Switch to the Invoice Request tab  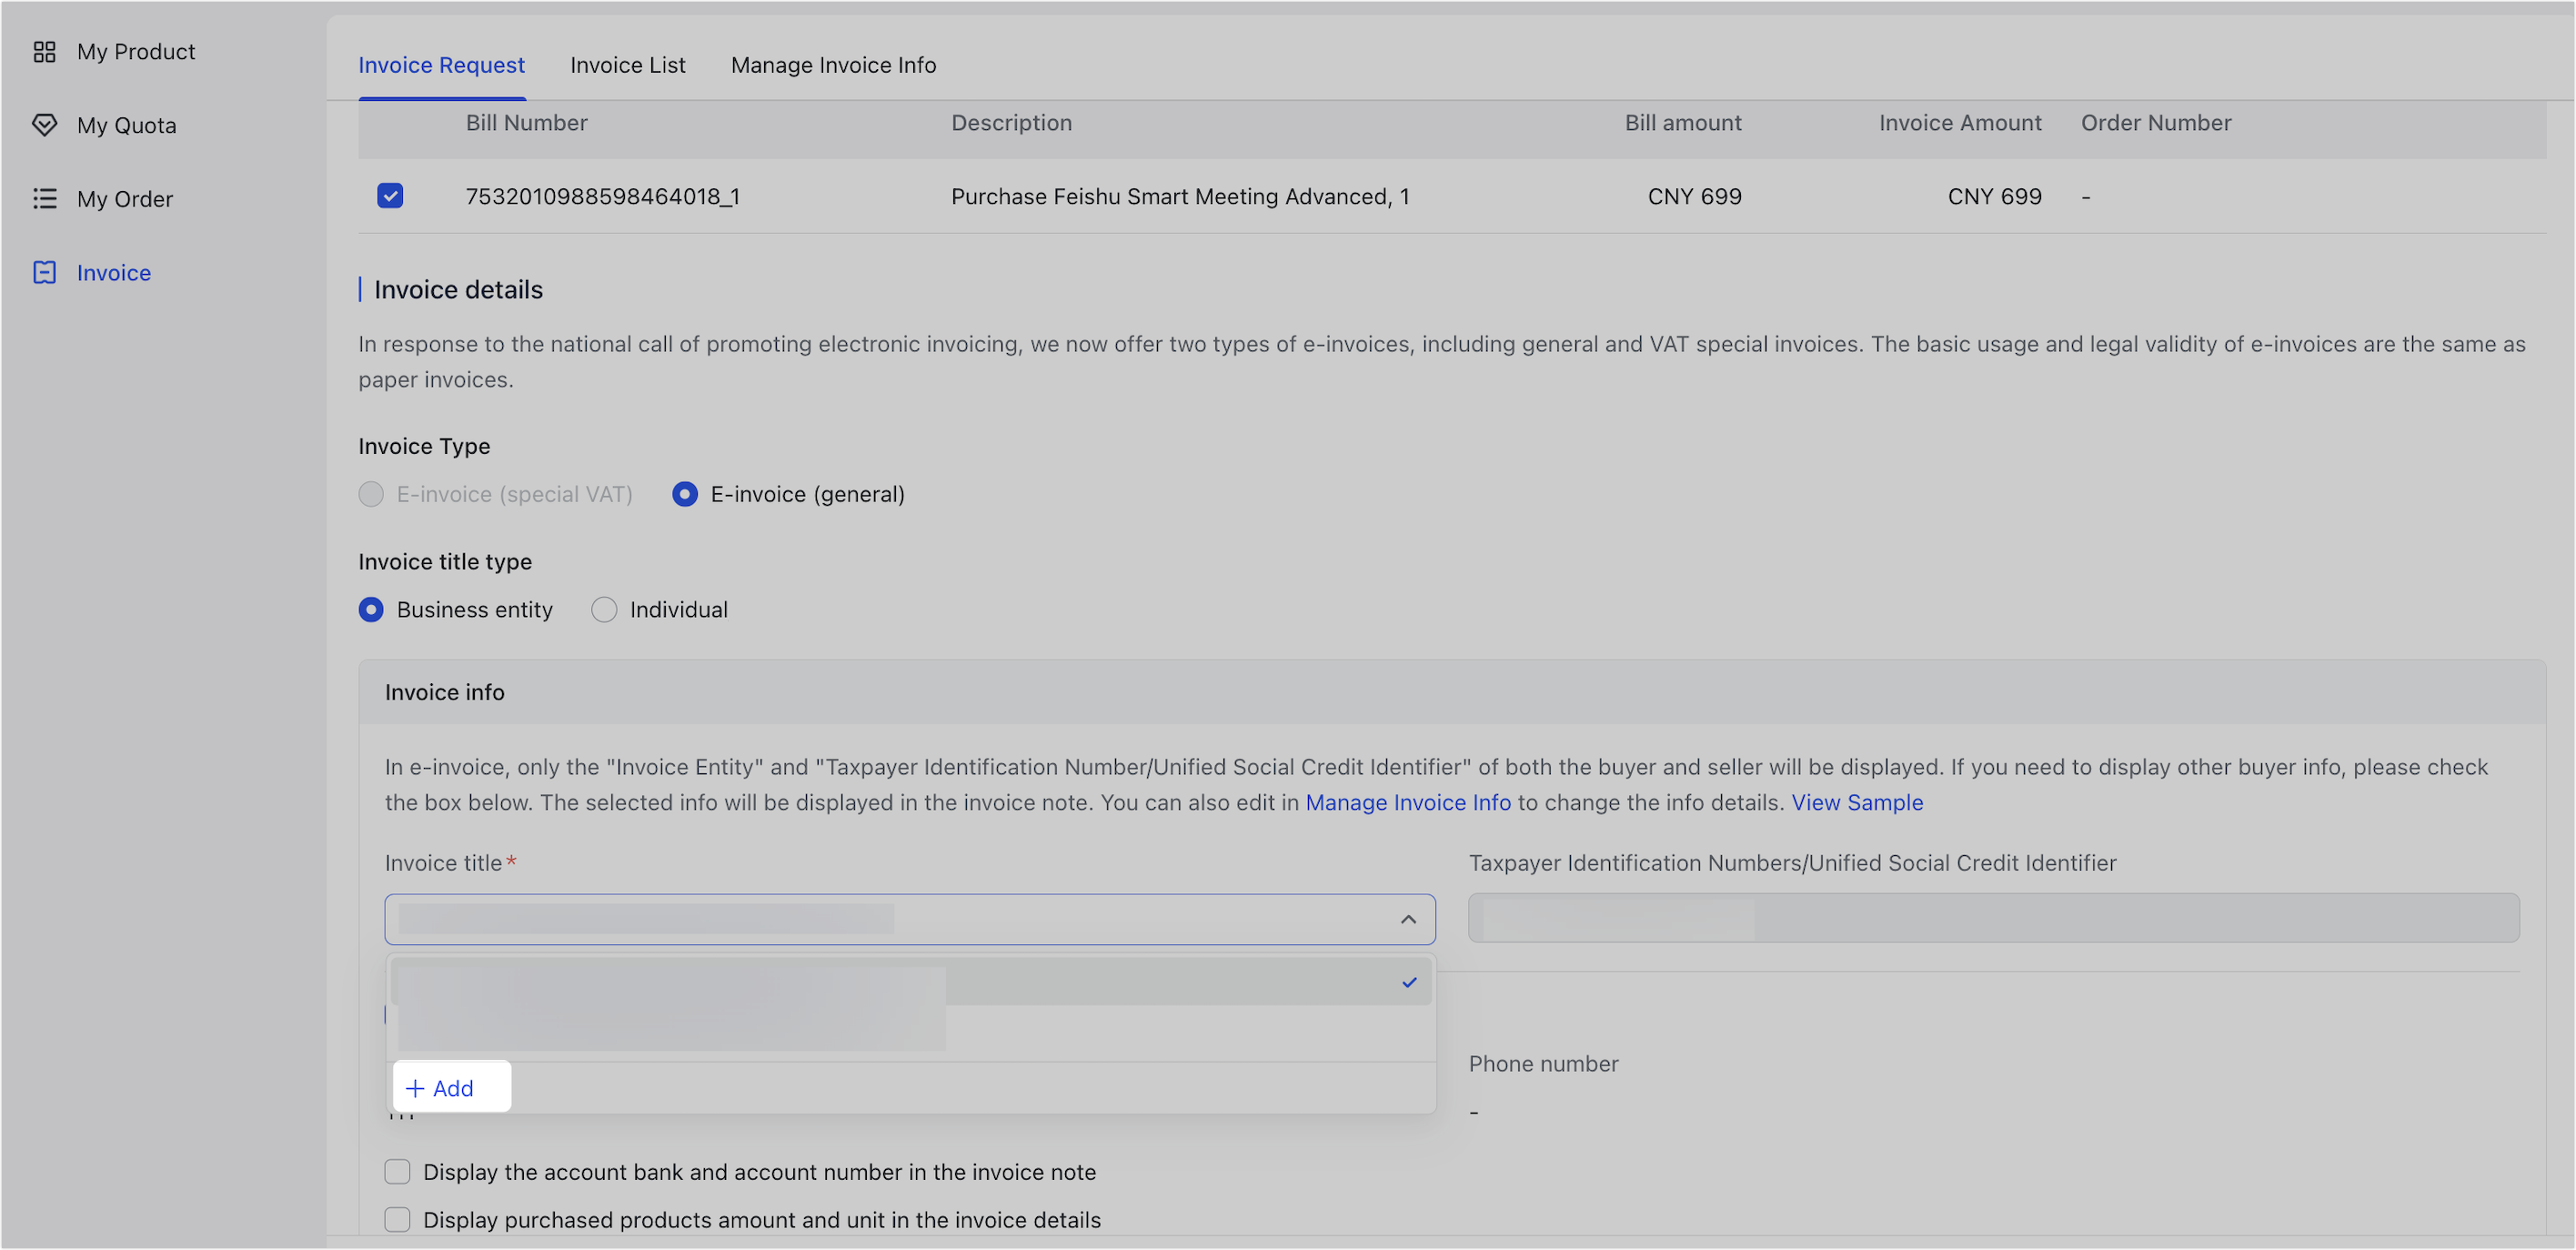(x=441, y=65)
